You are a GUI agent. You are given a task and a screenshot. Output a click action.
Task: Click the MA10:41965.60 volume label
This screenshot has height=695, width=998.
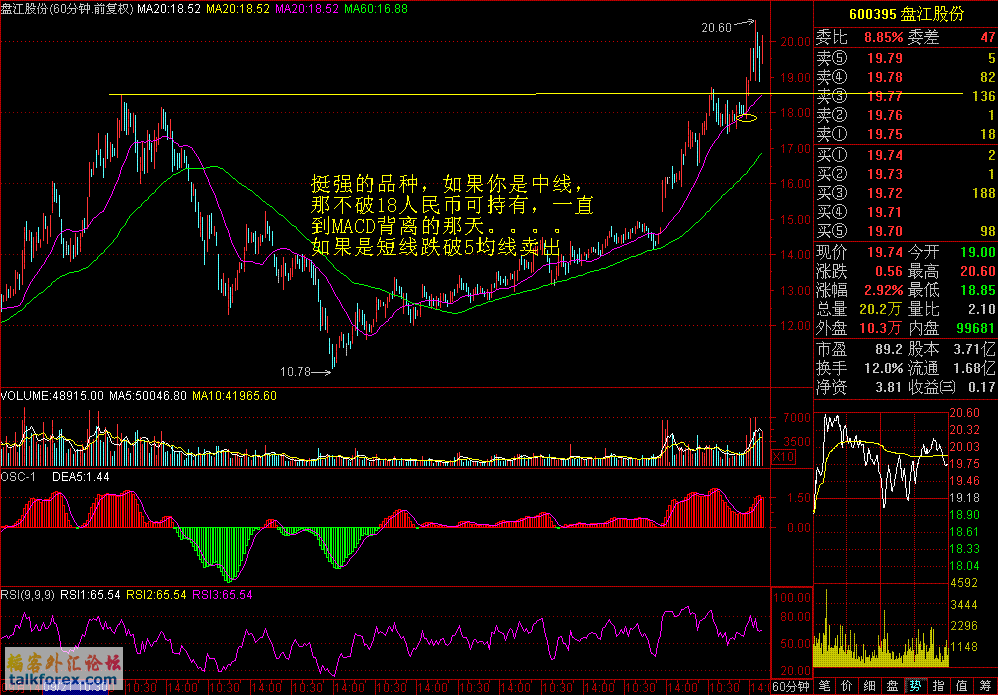click(234, 395)
